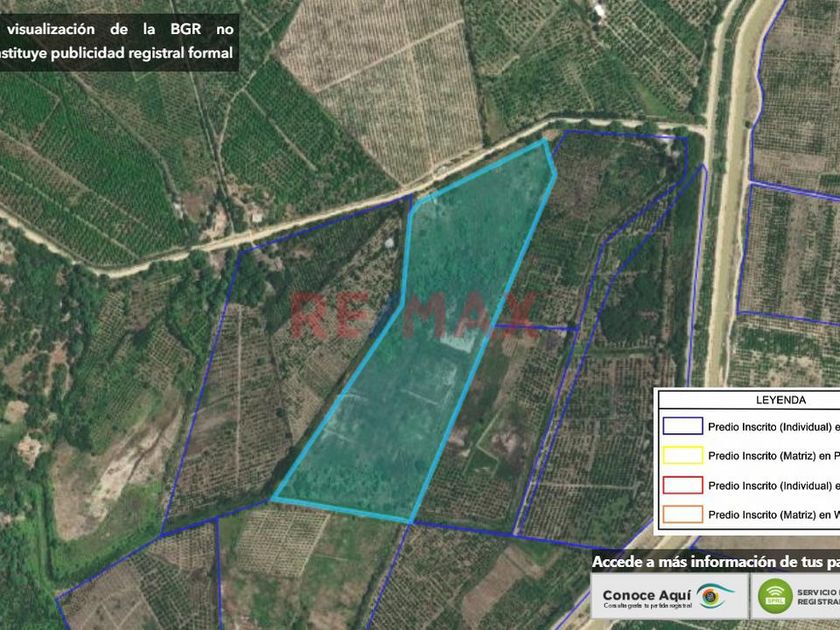Click the Conoce Aquí eye logo icon
Image resolution: width=840 pixels, height=630 pixels.
coord(715,595)
